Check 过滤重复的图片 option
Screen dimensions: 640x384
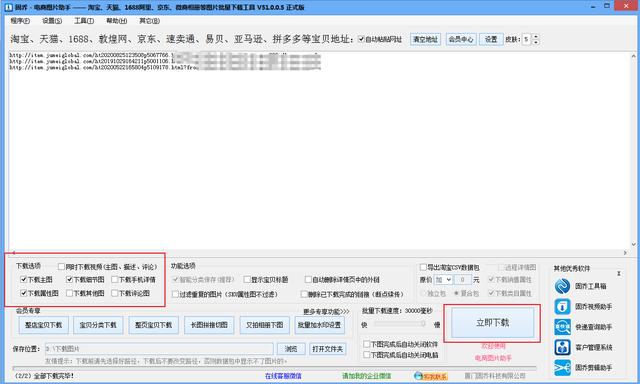175,294
